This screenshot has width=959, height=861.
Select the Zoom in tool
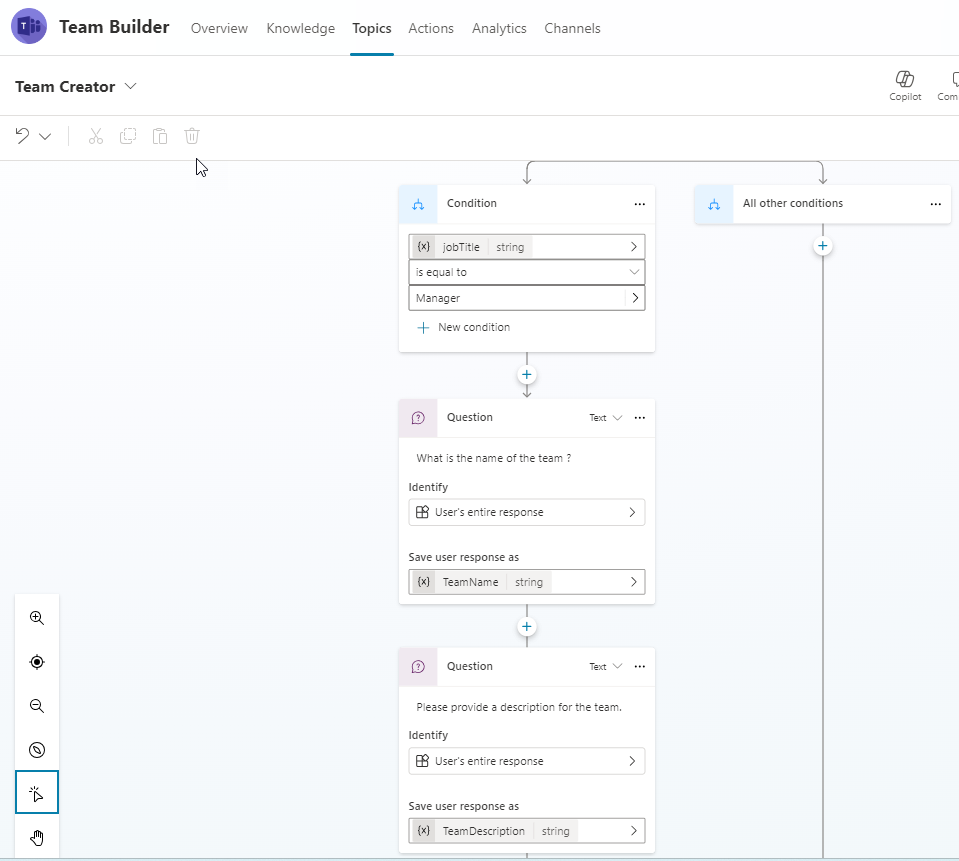click(x=36, y=617)
